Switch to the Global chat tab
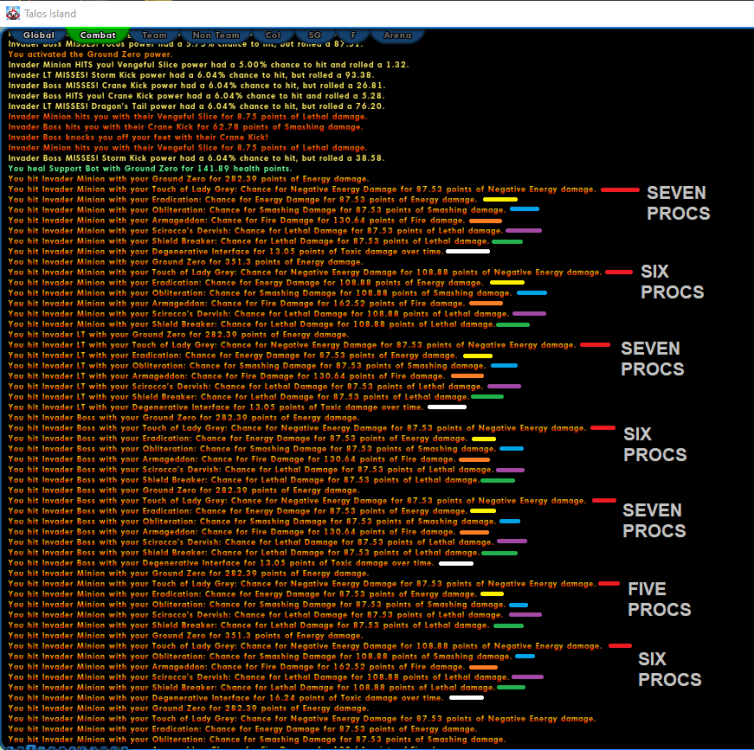Screen dimensions: 754x750 [x=38, y=35]
